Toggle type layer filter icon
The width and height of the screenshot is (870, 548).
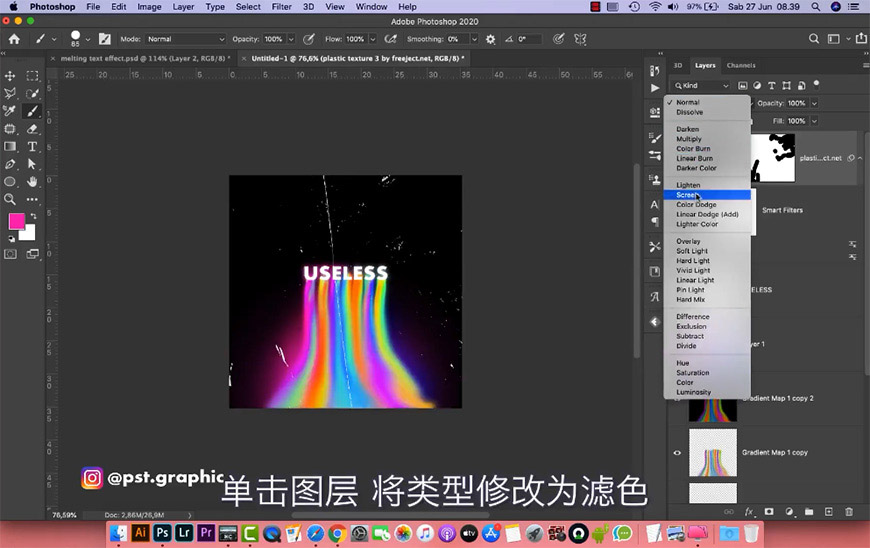click(772, 85)
